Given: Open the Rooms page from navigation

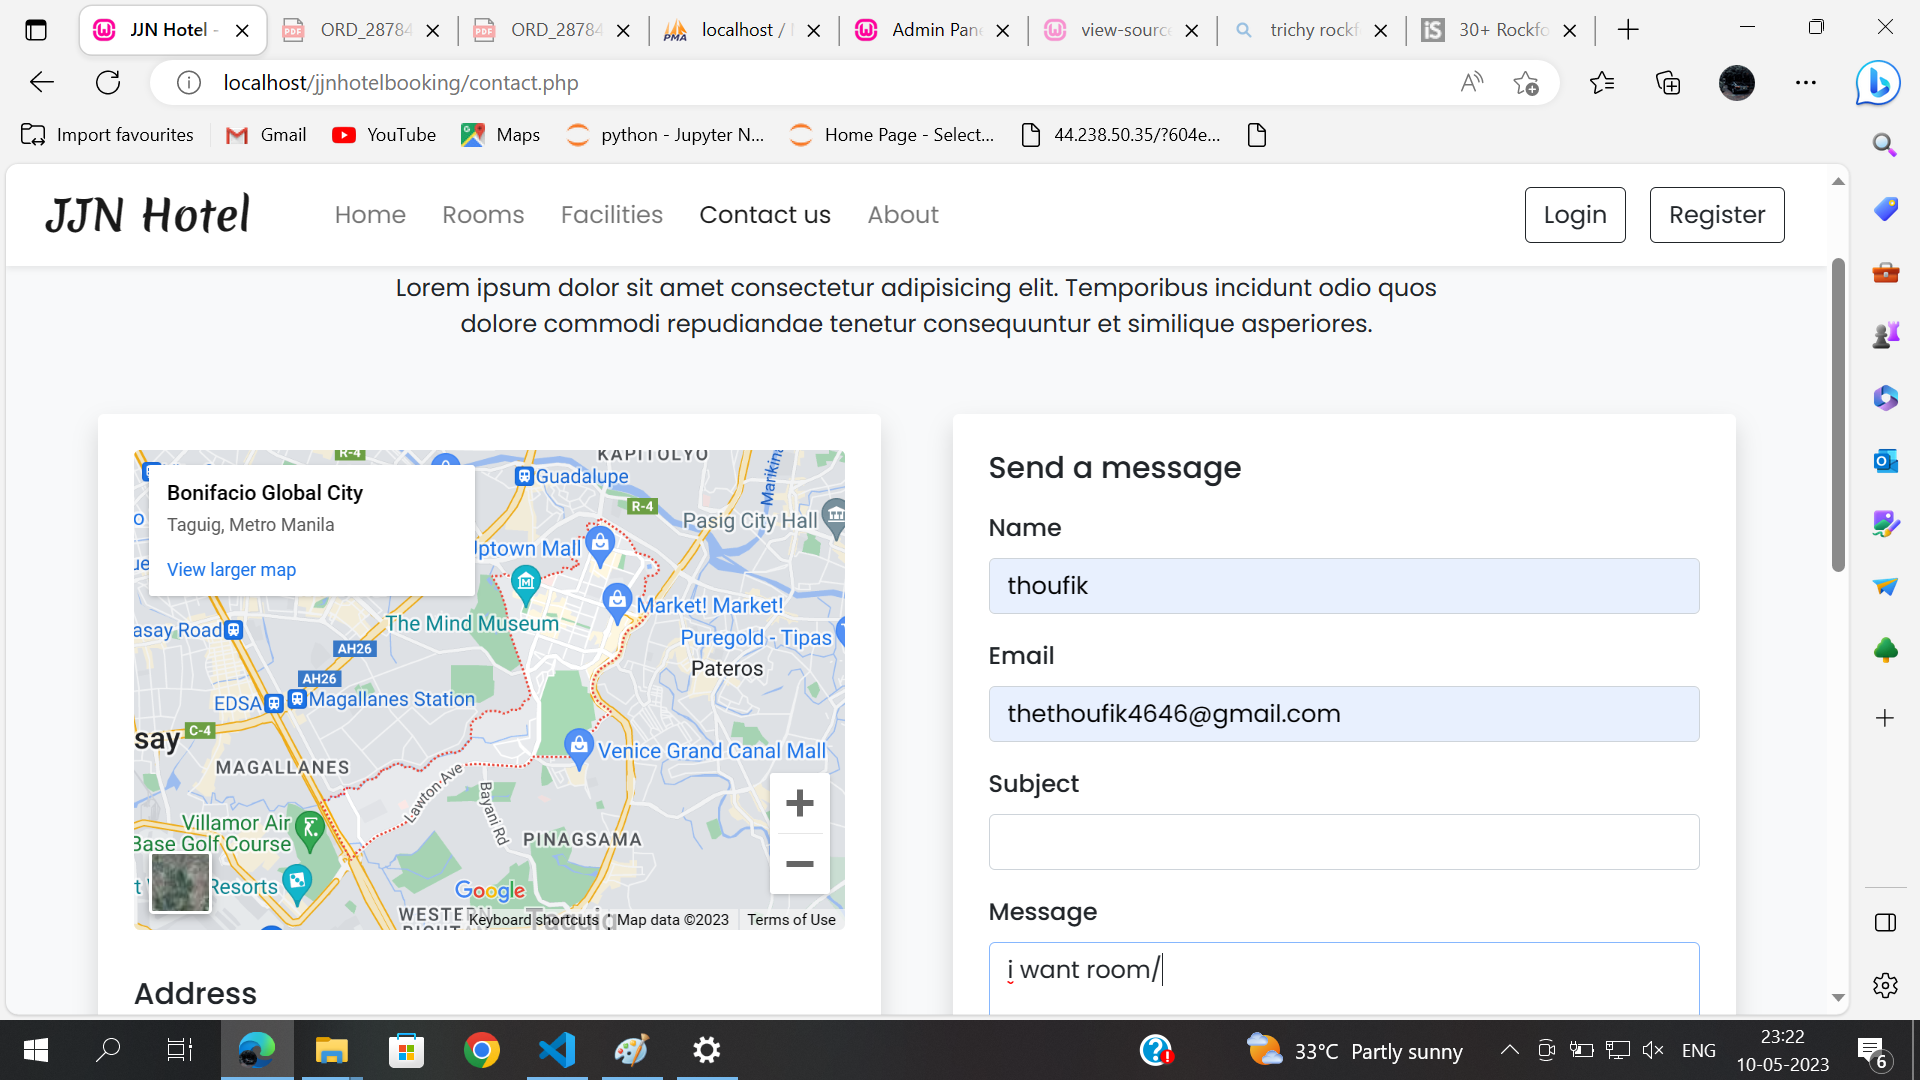Looking at the screenshot, I should pyautogui.click(x=483, y=214).
